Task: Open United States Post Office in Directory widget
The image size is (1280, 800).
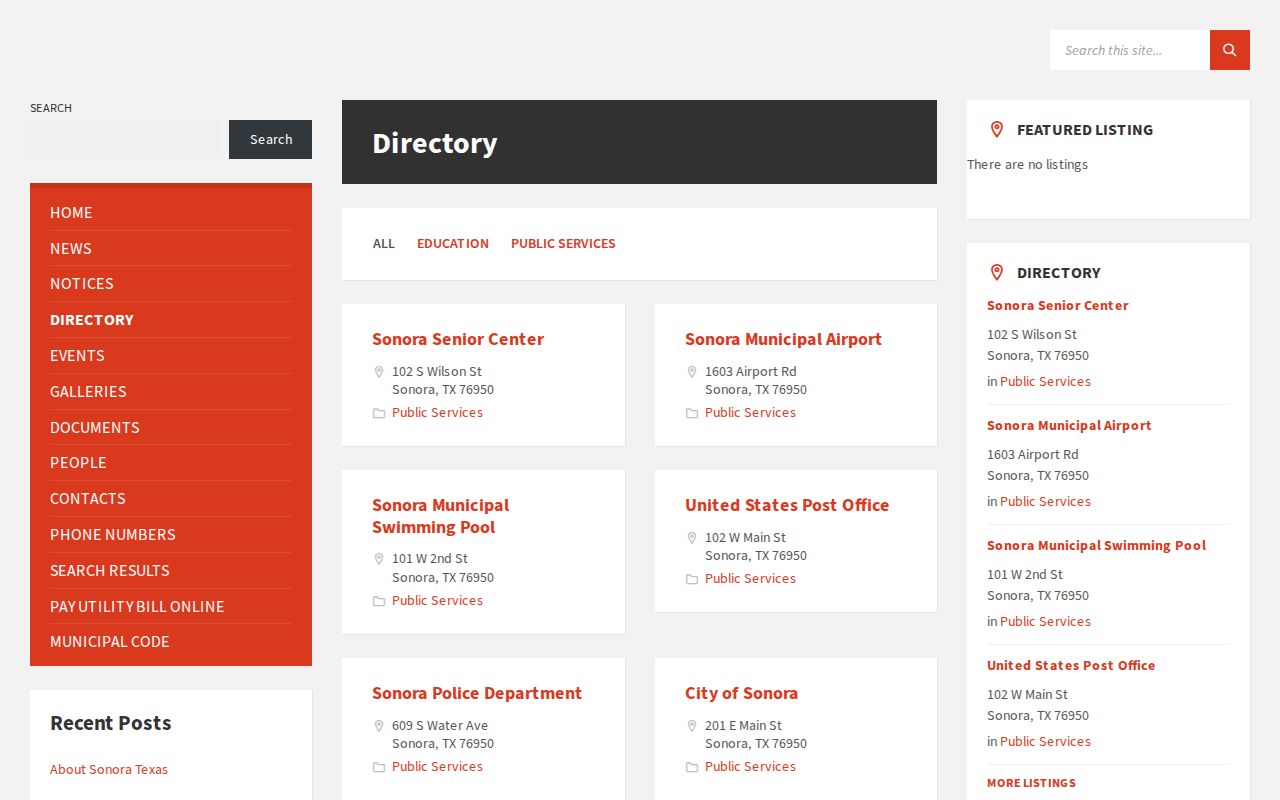Action: coord(1071,665)
